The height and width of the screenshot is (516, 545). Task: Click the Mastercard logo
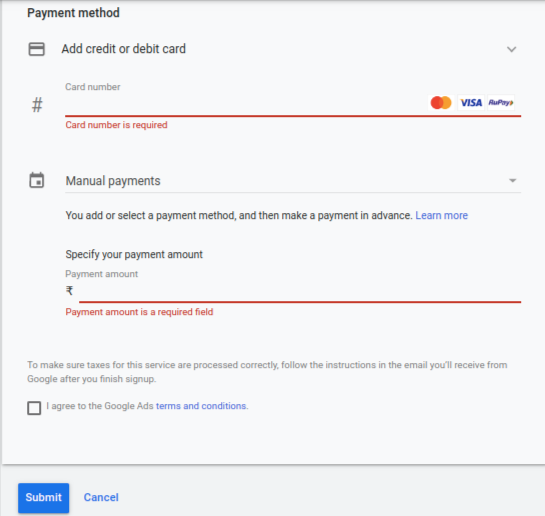(x=441, y=103)
